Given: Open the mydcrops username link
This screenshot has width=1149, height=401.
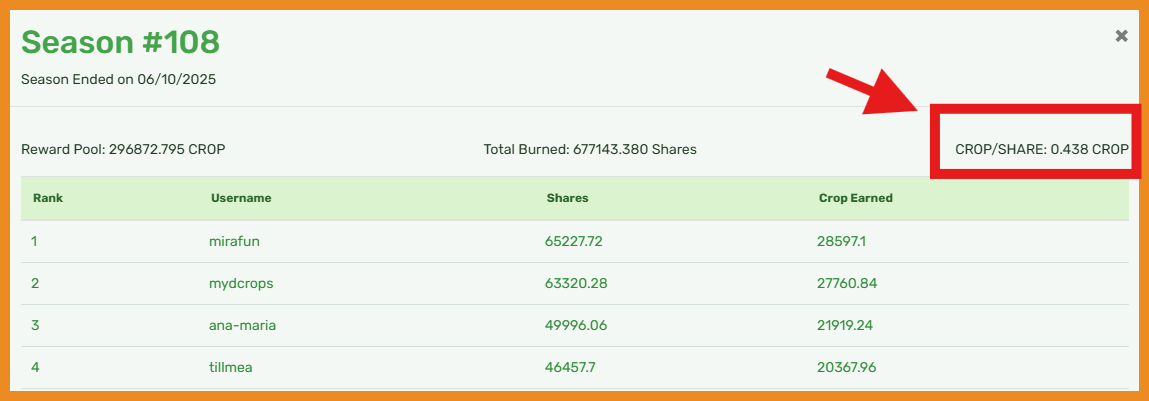Looking at the screenshot, I should 240,283.
